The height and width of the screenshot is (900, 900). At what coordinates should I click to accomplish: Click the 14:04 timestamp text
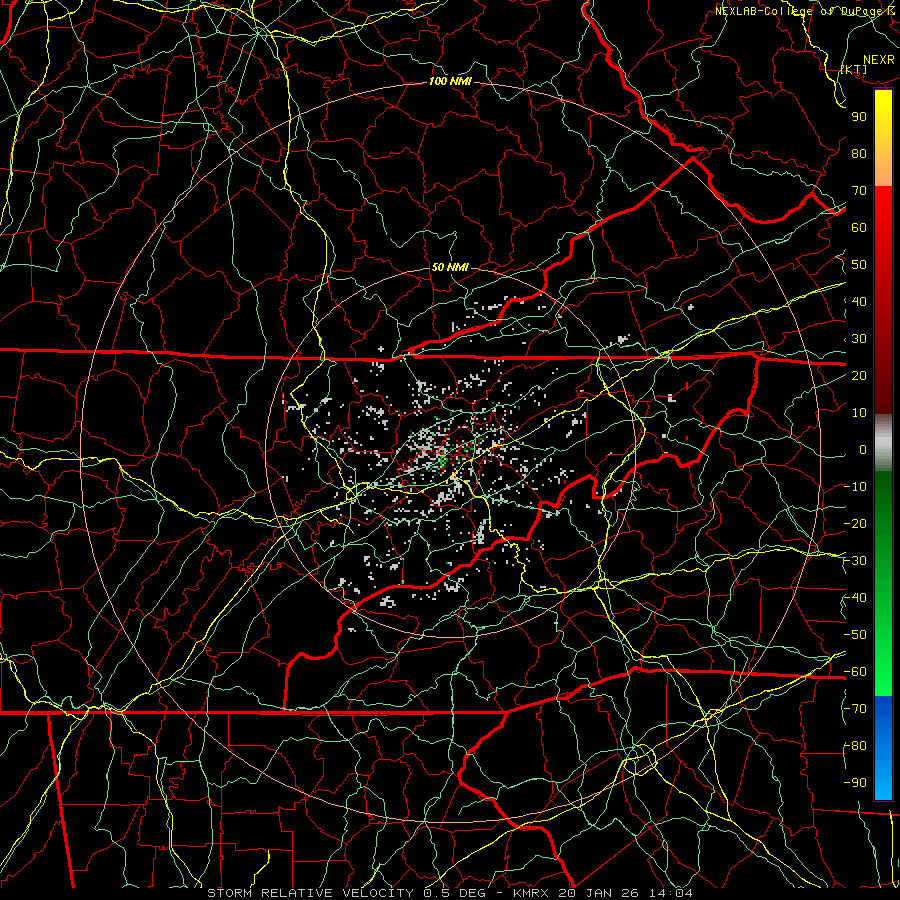(670, 893)
